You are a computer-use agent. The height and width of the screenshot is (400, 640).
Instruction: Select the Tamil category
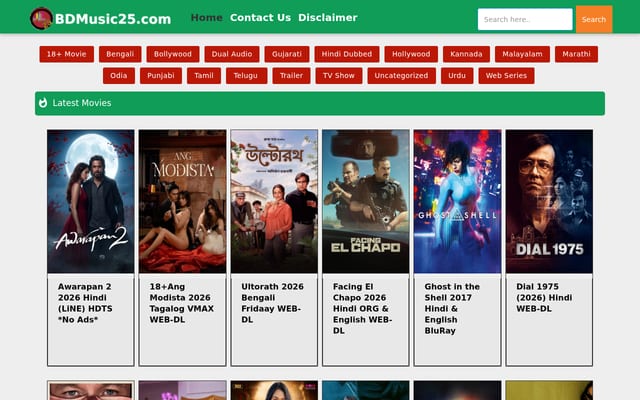(204, 76)
